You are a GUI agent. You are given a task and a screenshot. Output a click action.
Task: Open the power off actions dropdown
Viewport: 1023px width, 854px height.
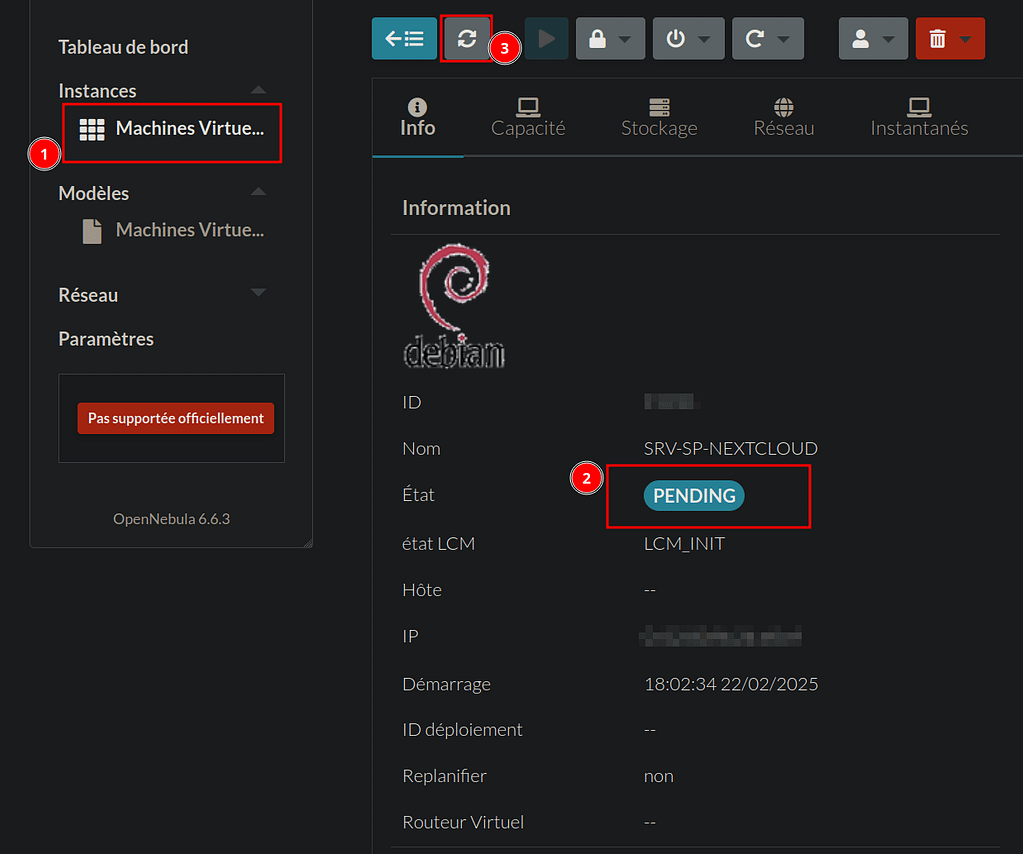(687, 39)
